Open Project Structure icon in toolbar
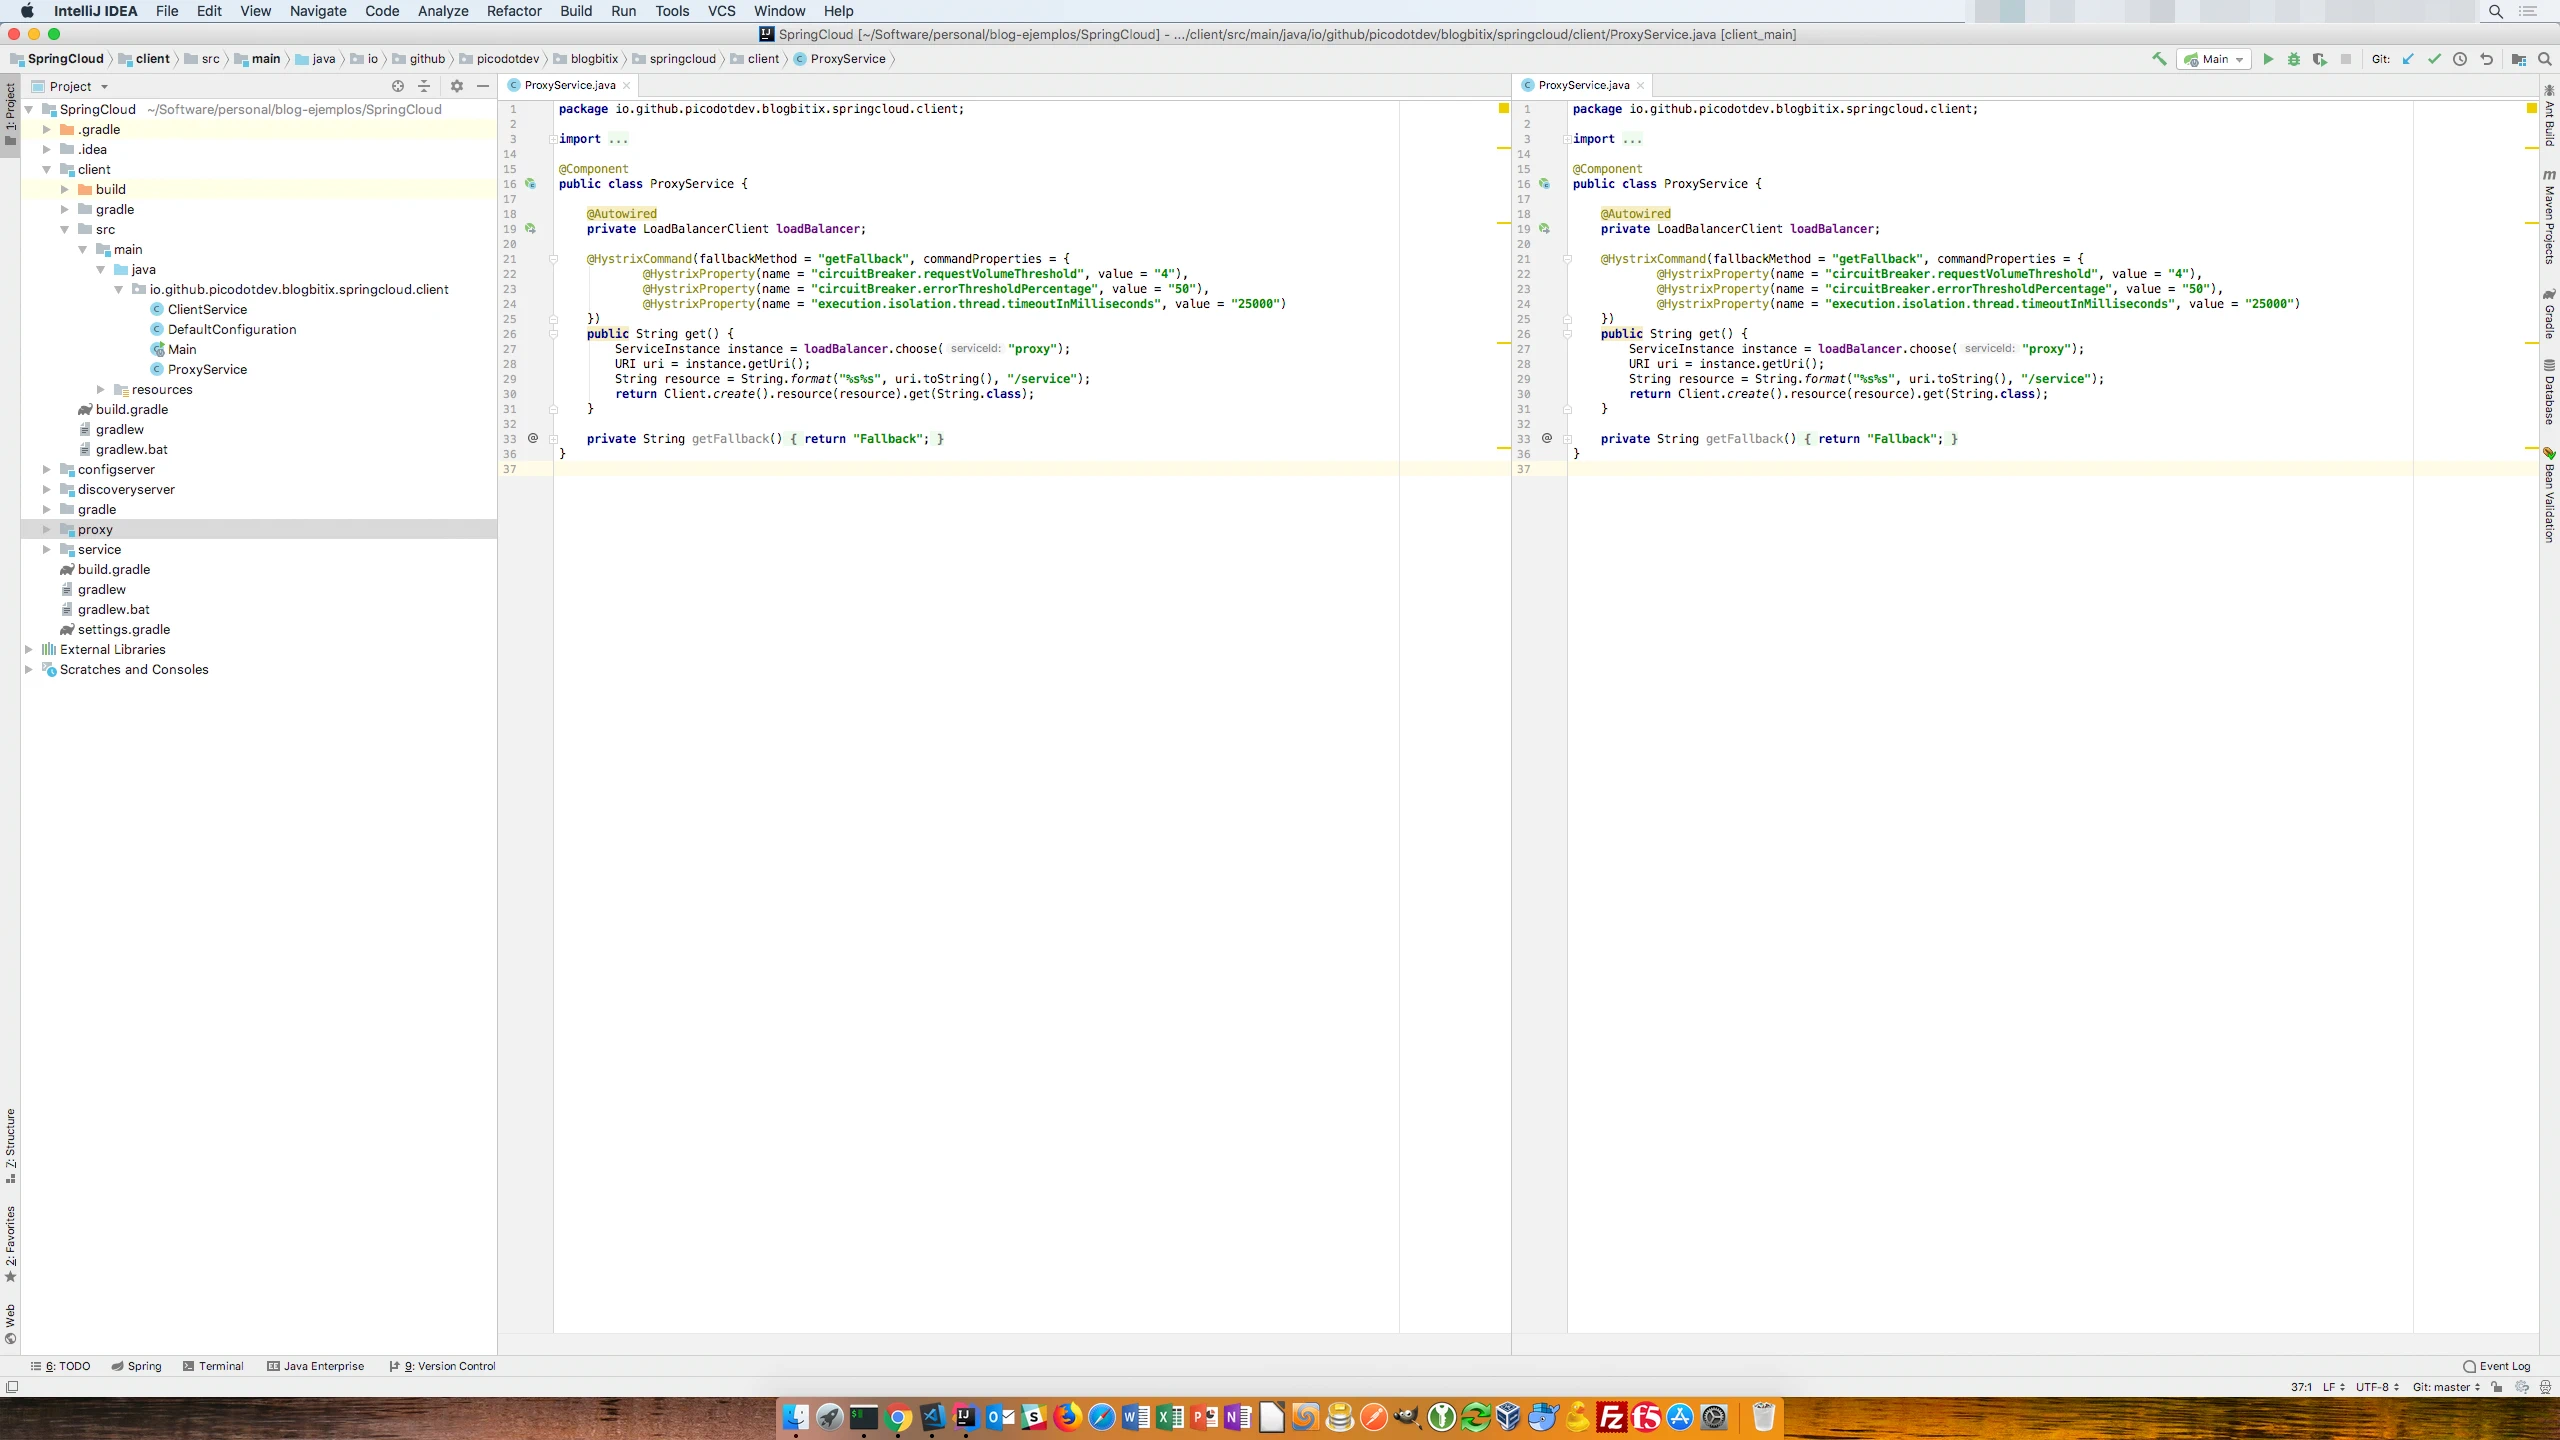The width and height of the screenshot is (2560, 1440). (2519, 59)
